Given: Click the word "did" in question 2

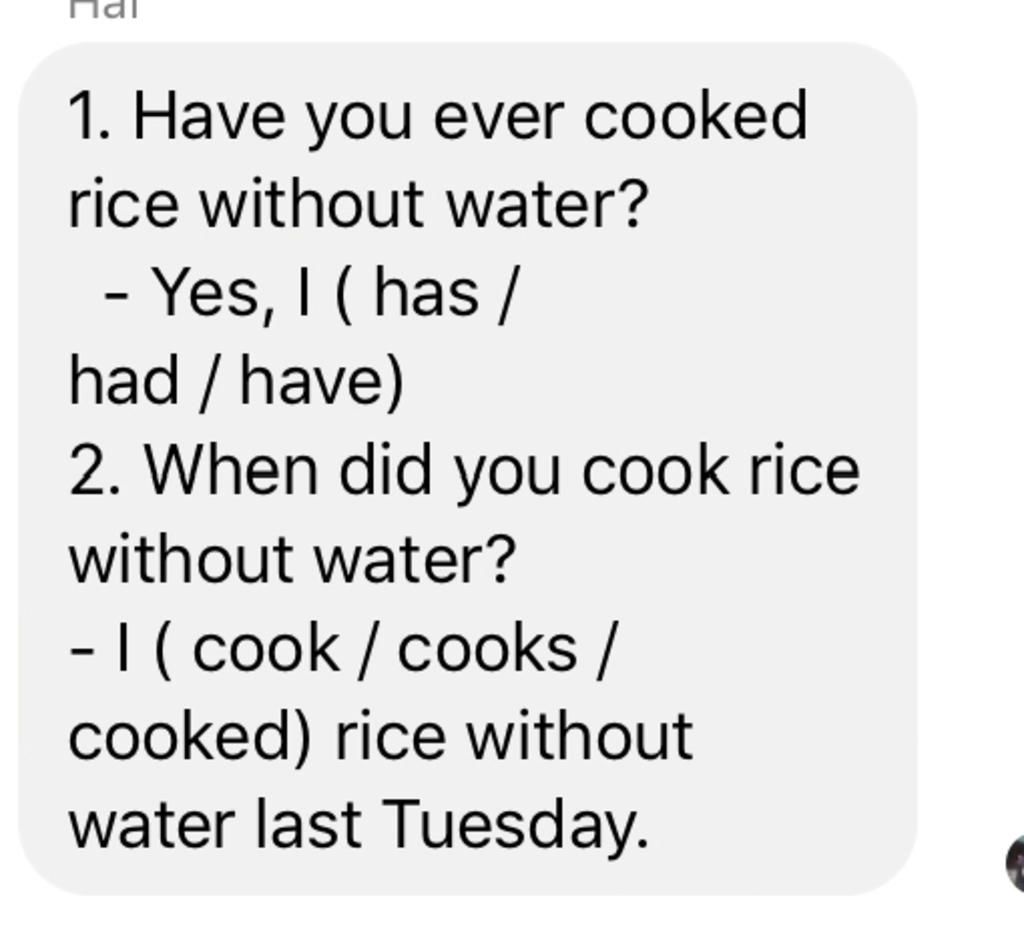Looking at the screenshot, I should pos(385,470).
